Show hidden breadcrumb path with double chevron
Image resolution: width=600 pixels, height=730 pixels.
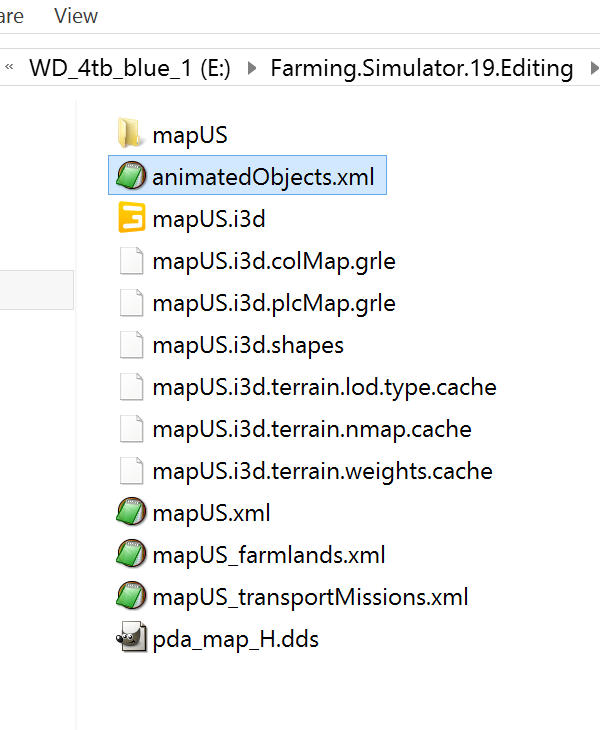click(9, 67)
